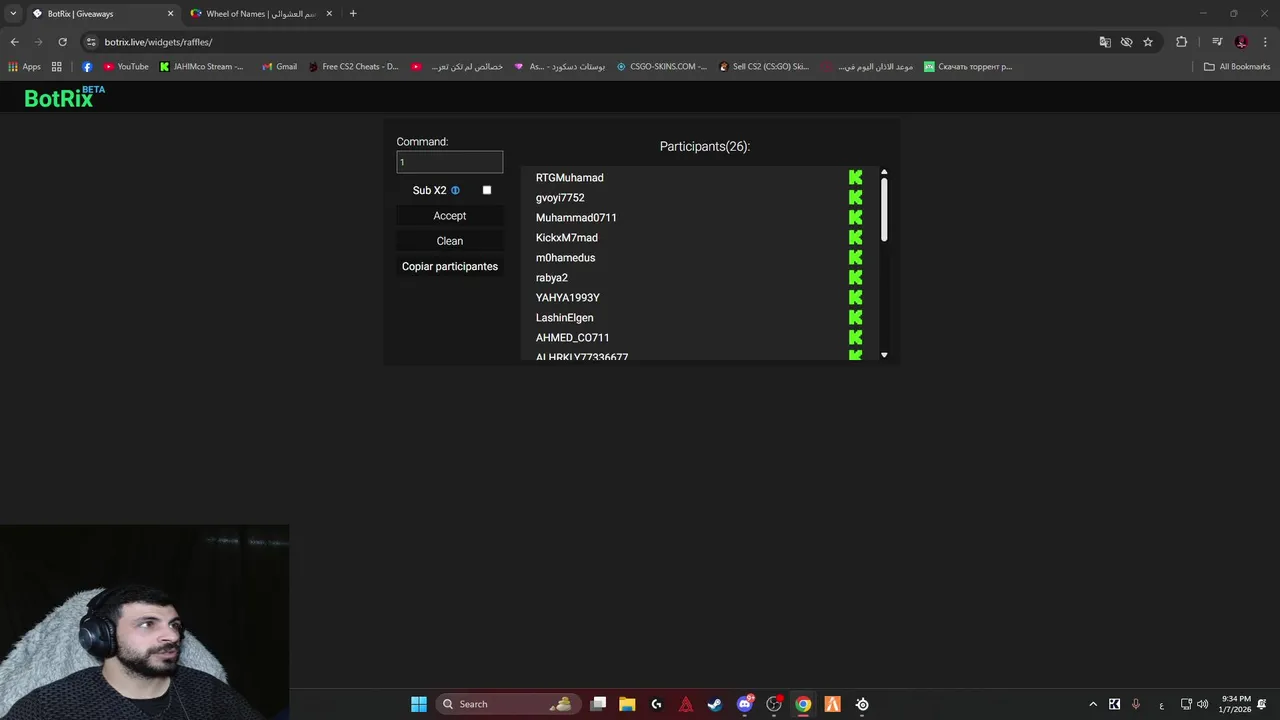The width and height of the screenshot is (1280, 720).
Task: Click the Kick icon beside m0hamedus
Action: [855, 257]
